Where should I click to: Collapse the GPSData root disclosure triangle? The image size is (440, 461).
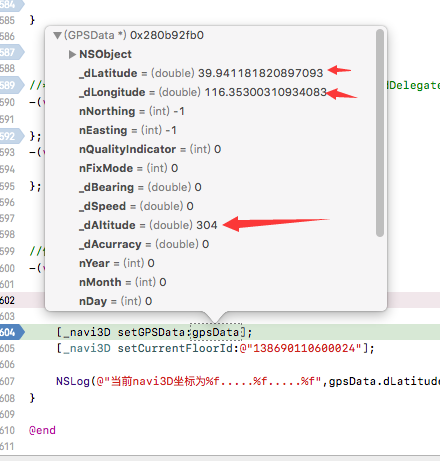[x=57, y=35]
